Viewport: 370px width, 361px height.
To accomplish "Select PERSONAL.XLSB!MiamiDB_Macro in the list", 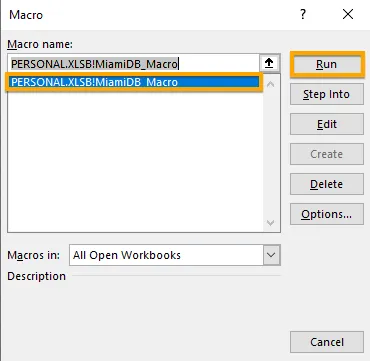I will click(134, 82).
